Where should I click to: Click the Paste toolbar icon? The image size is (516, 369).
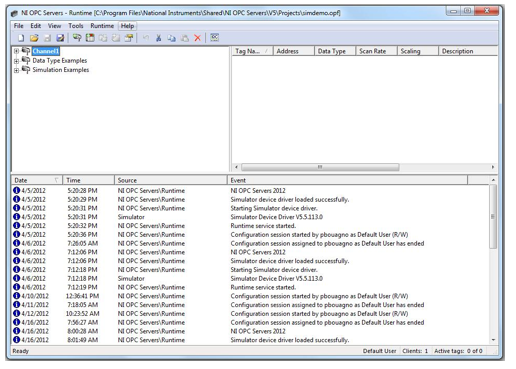pos(185,38)
